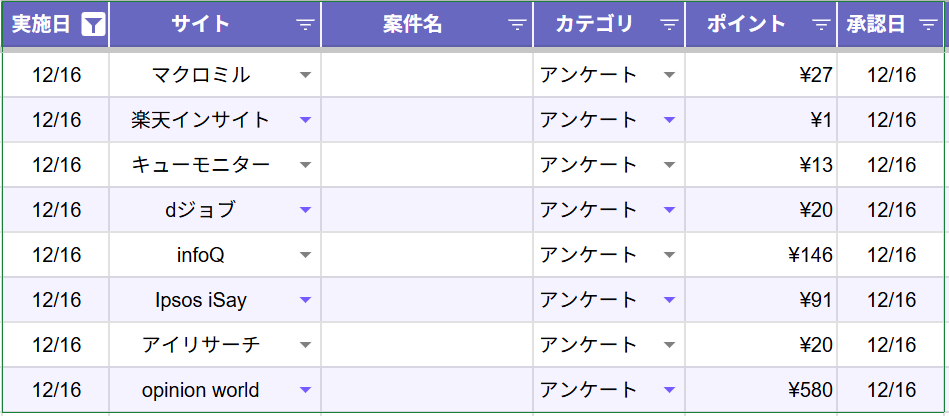This screenshot has width=949, height=416.
Task: Click the active filter icon on 実施日 header
Action: [x=92, y=25]
